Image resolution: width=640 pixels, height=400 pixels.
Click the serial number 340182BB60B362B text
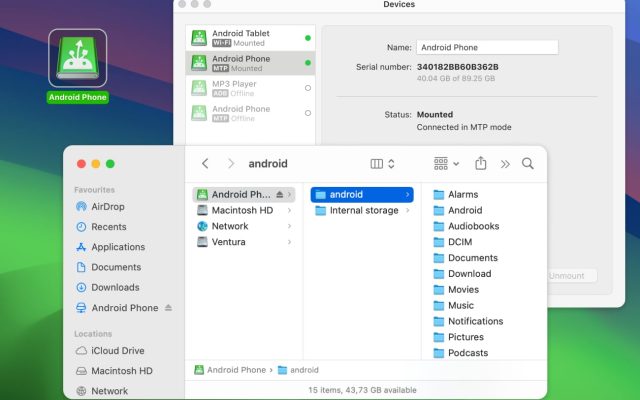(458, 67)
